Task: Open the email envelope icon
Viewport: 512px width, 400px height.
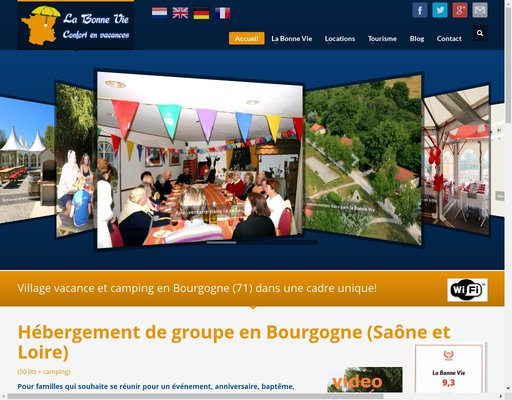Action: click(480, 10)
